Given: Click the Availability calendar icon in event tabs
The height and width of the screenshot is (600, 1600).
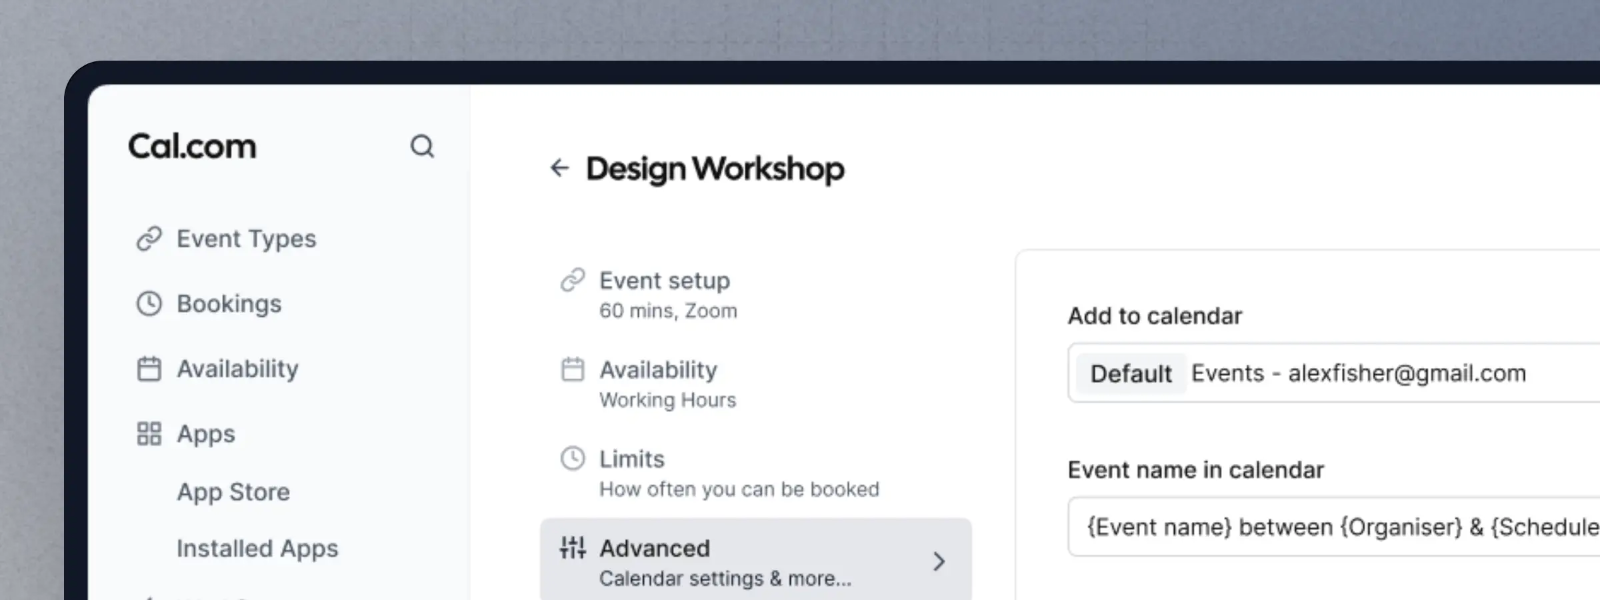Looking at the screenshot, I should point(572,370).
